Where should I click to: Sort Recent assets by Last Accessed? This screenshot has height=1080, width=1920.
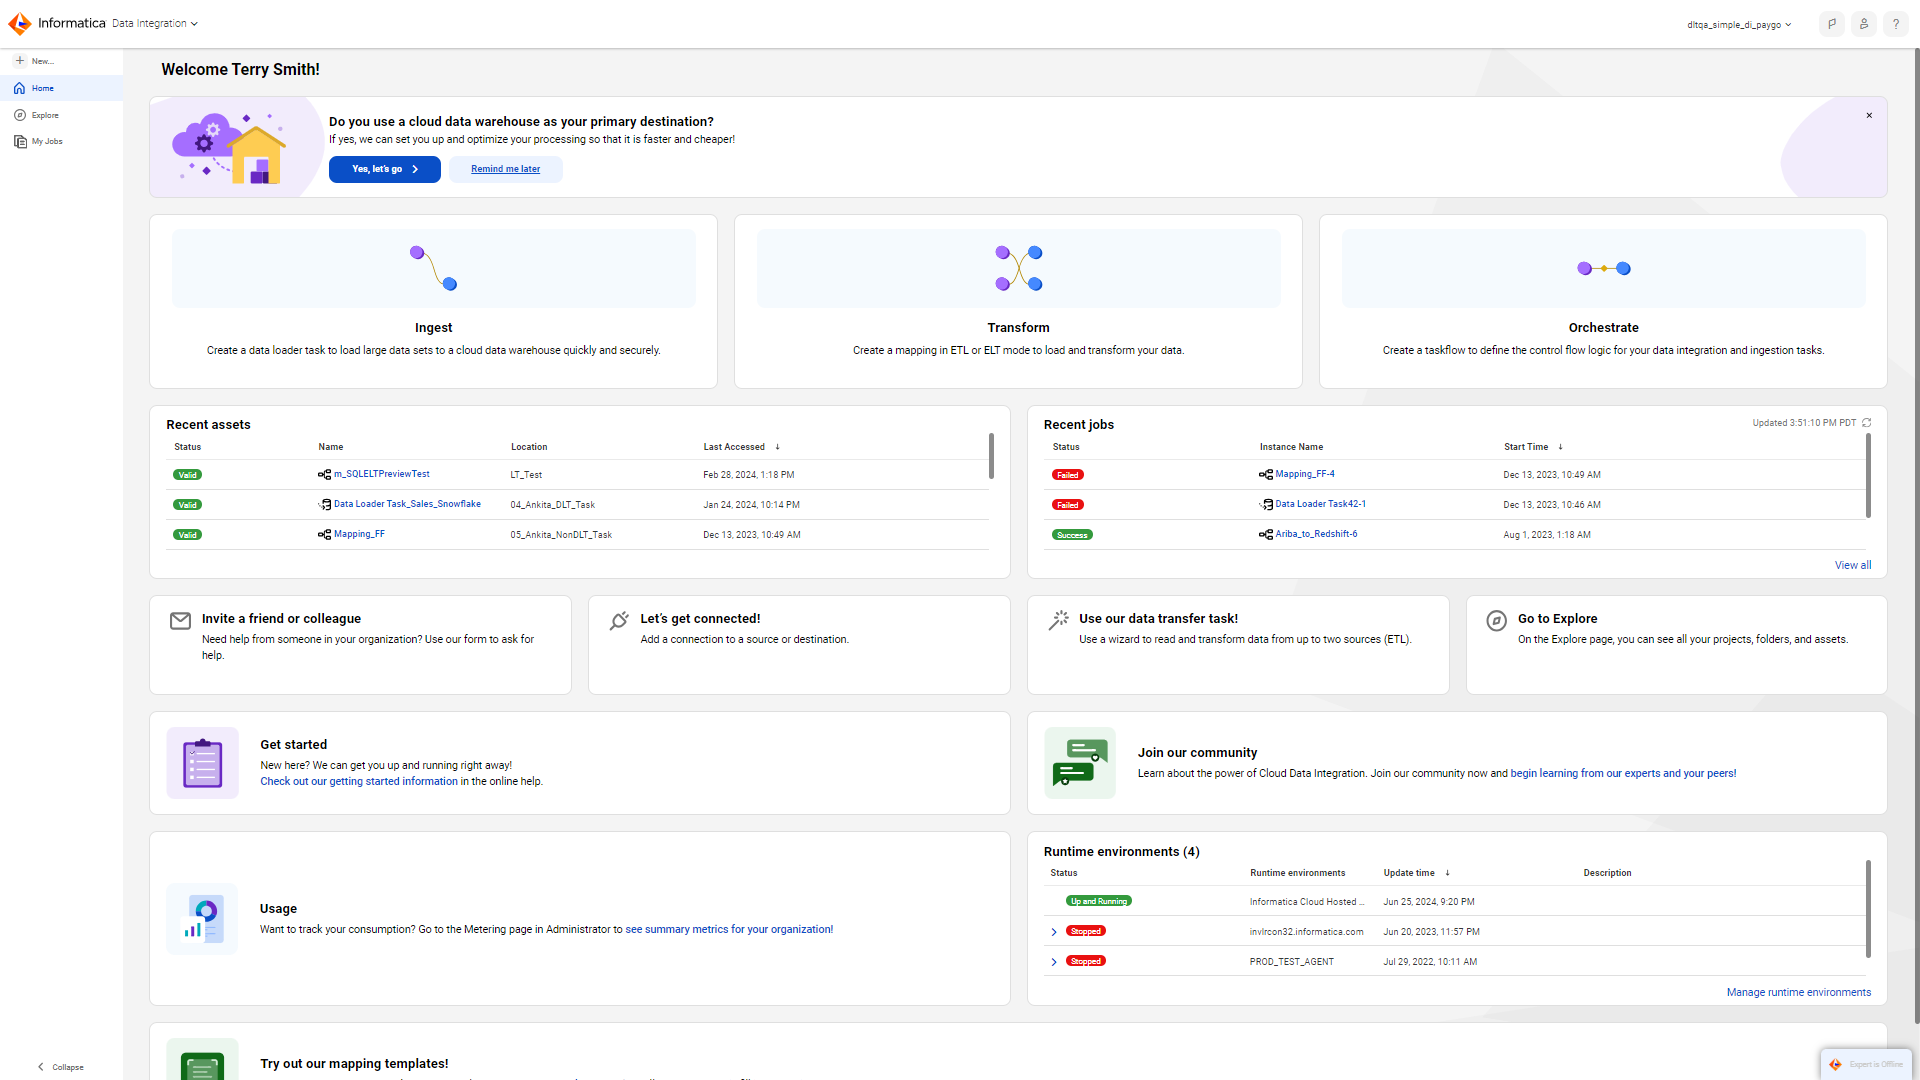tap(741, 447)
